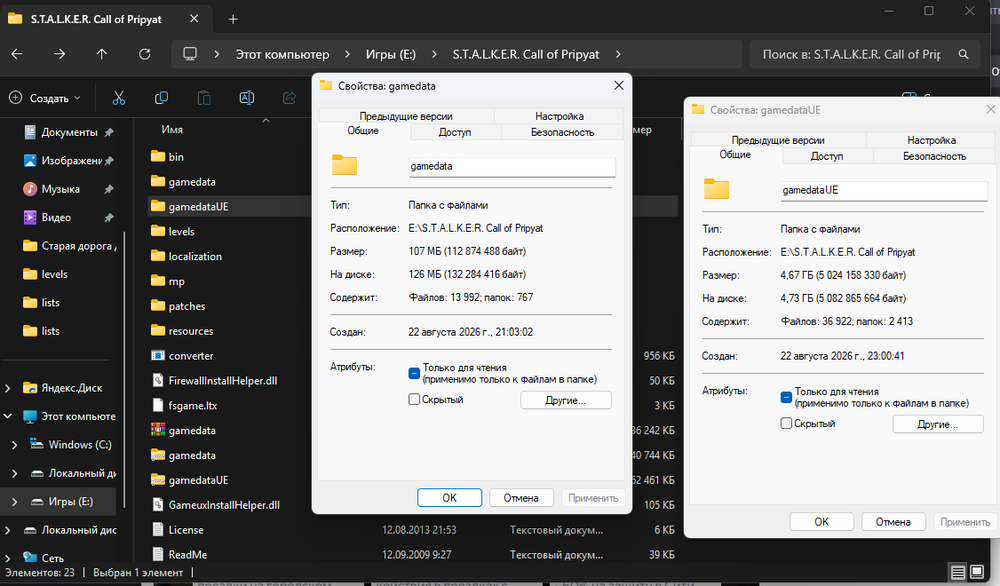Viewport: 1000px width, 586px height.
Task: Open Доступ tab in gamedataUE properties
Action: click(x=827, y=156)
